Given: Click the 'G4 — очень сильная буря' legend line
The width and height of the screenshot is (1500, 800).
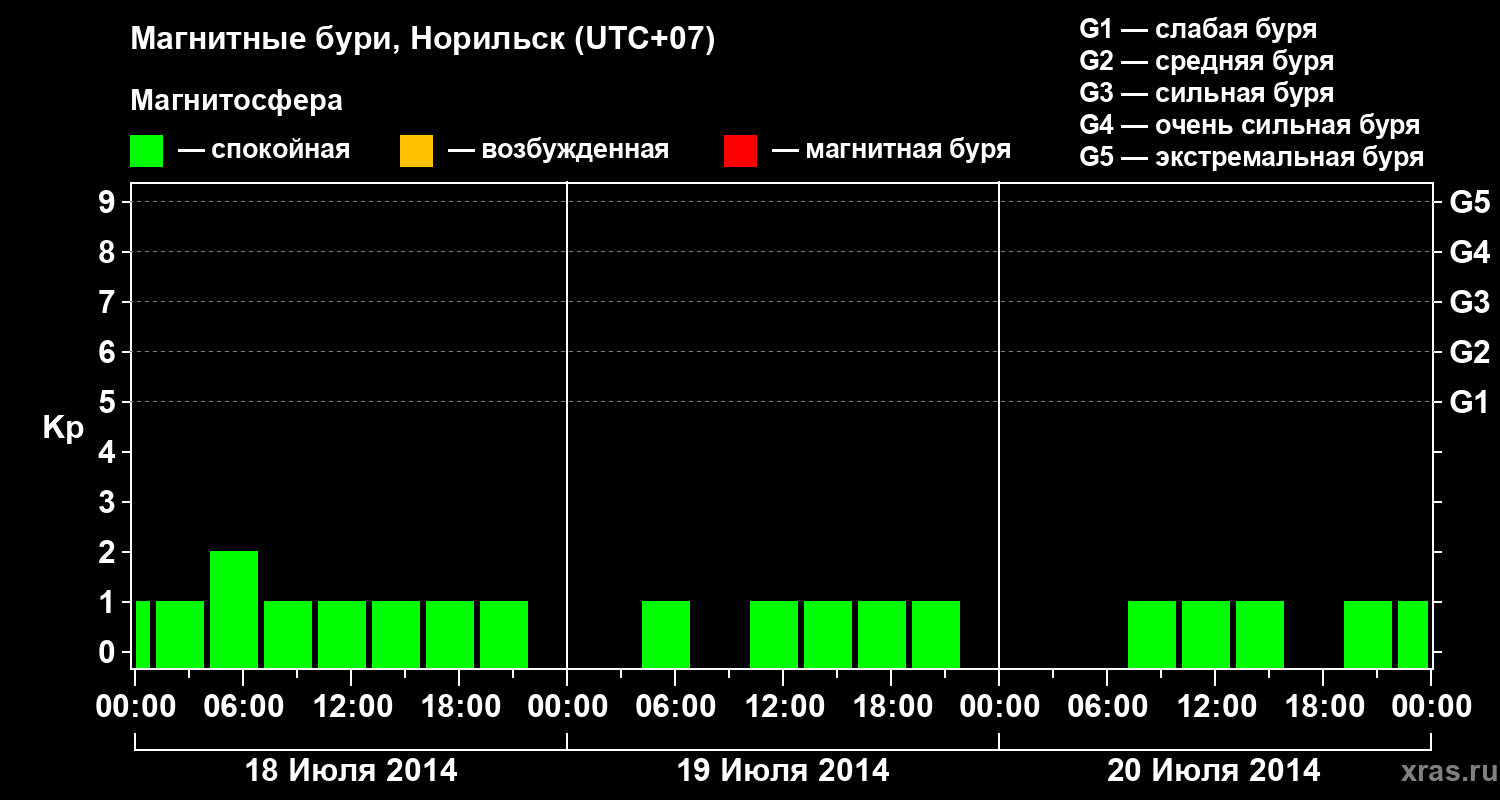Looking at the screenshot, I should 1250,125.
